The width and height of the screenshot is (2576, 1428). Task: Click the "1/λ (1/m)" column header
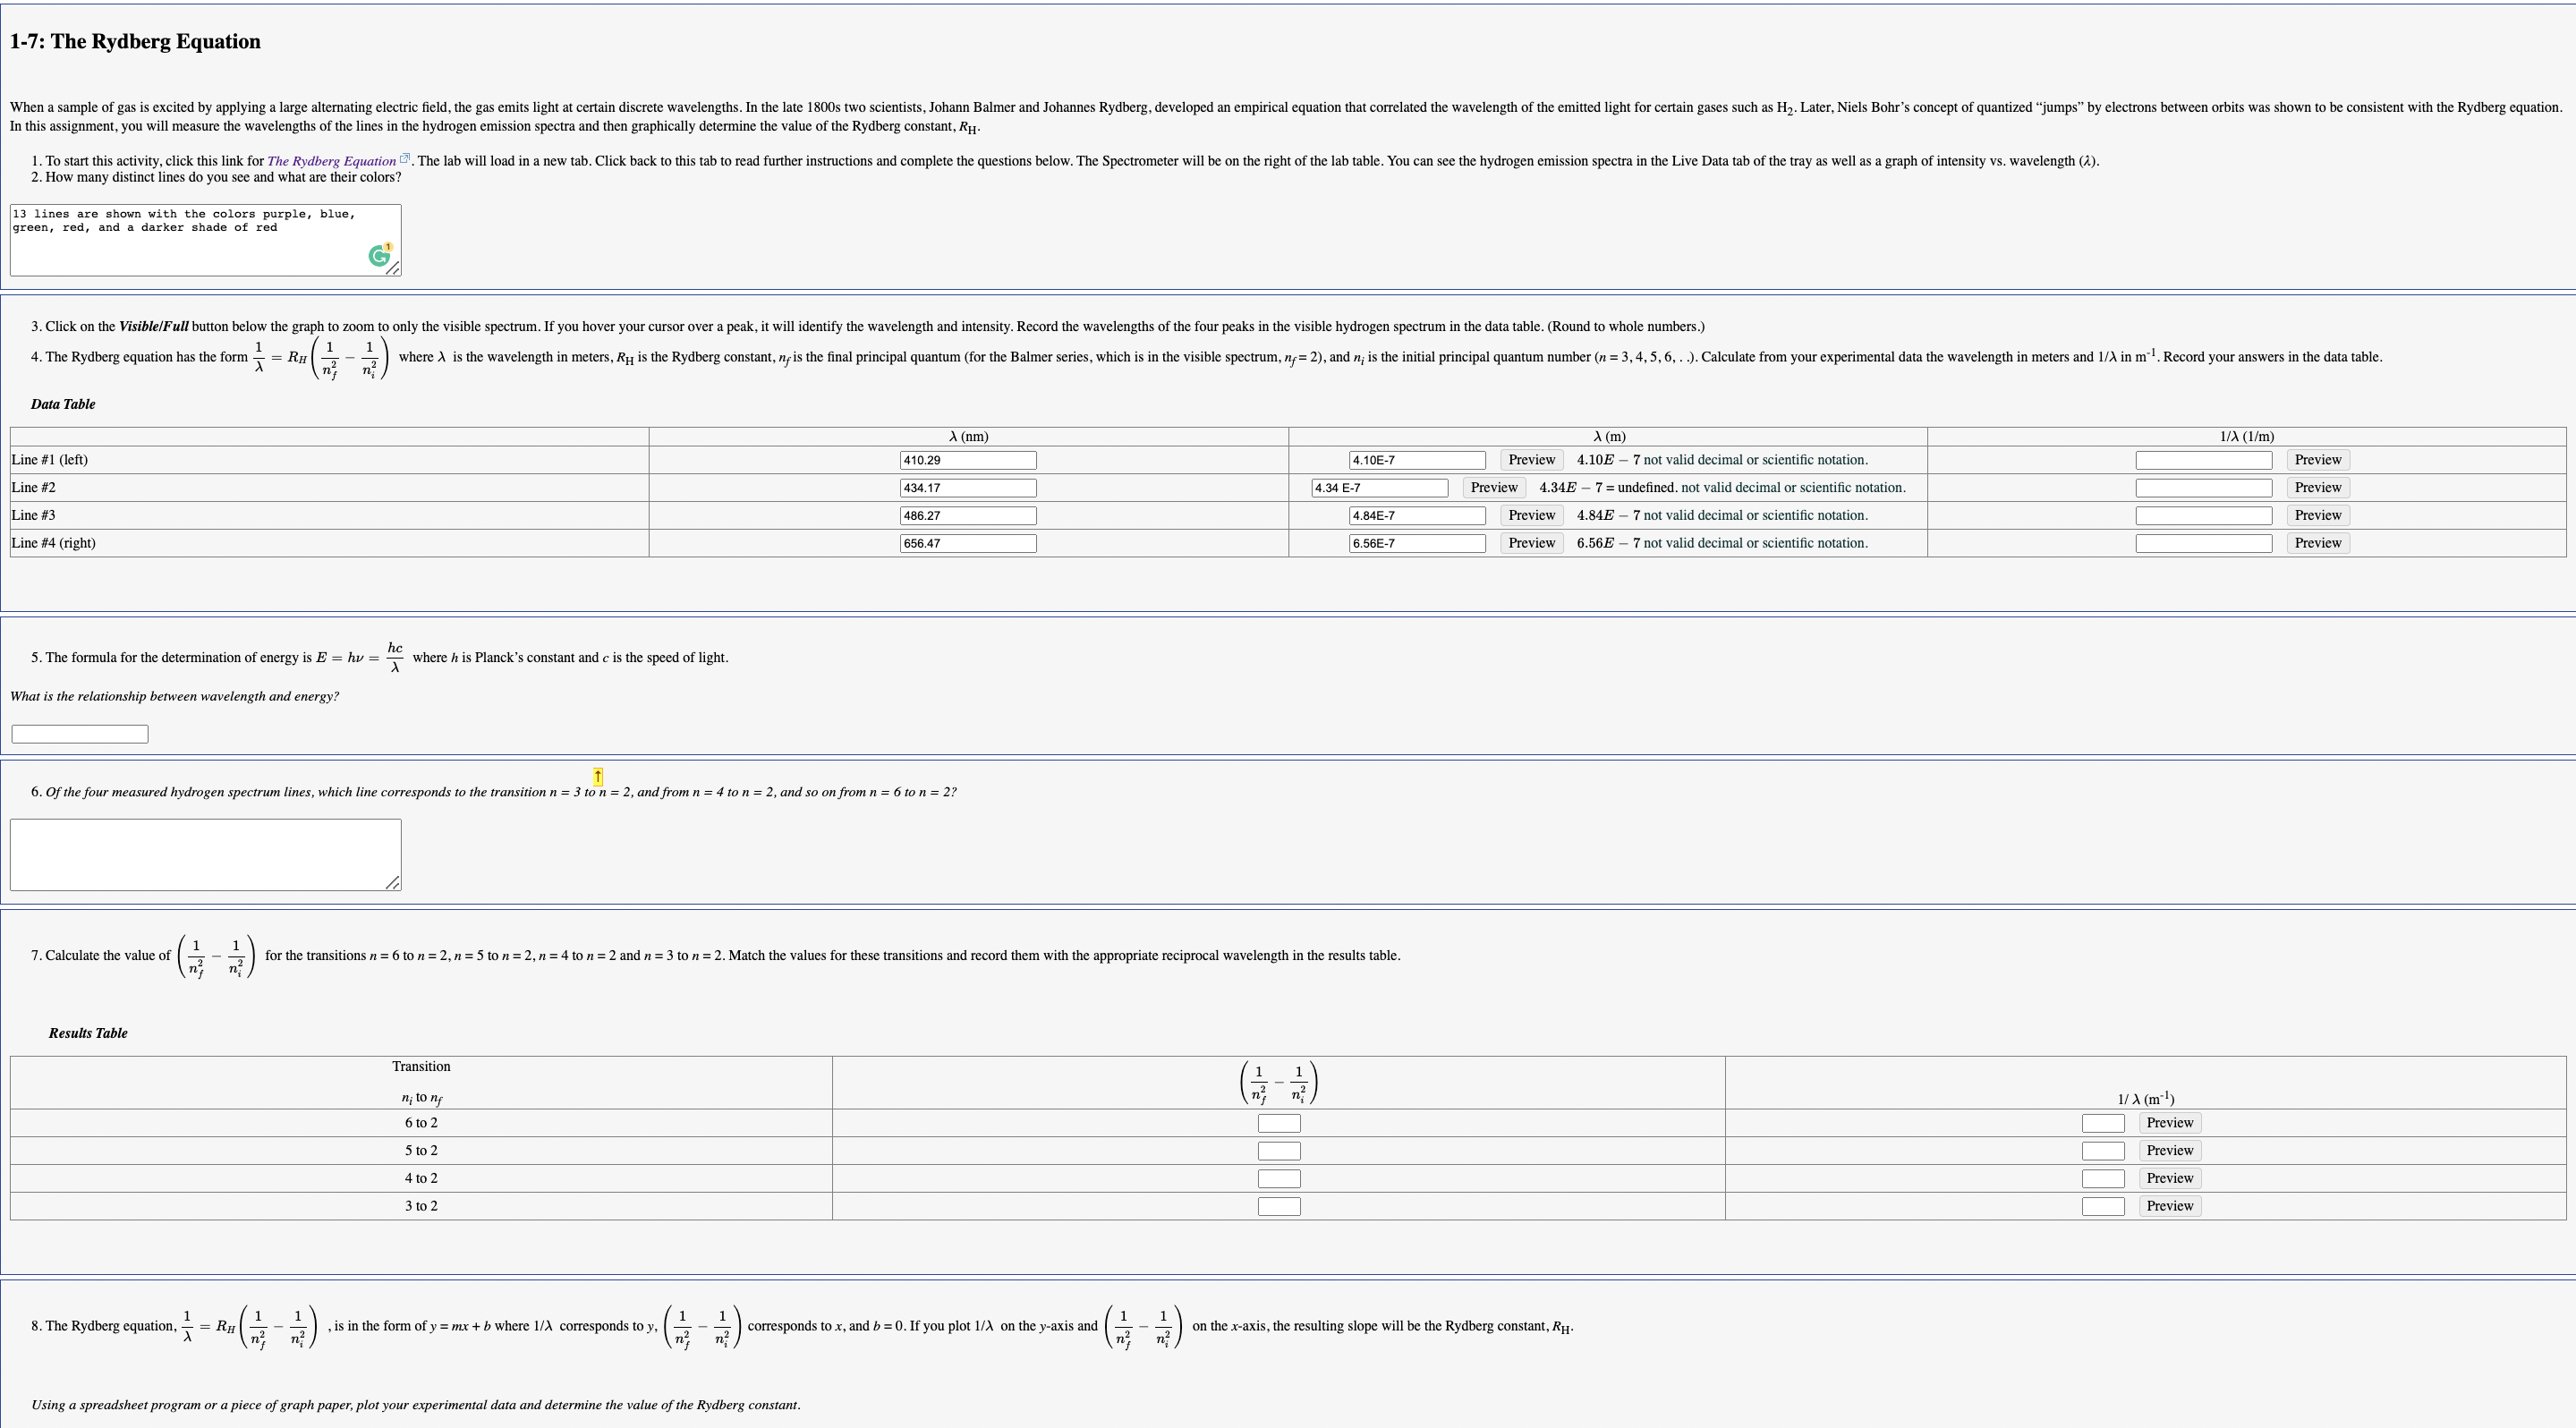click(2247, 437)
